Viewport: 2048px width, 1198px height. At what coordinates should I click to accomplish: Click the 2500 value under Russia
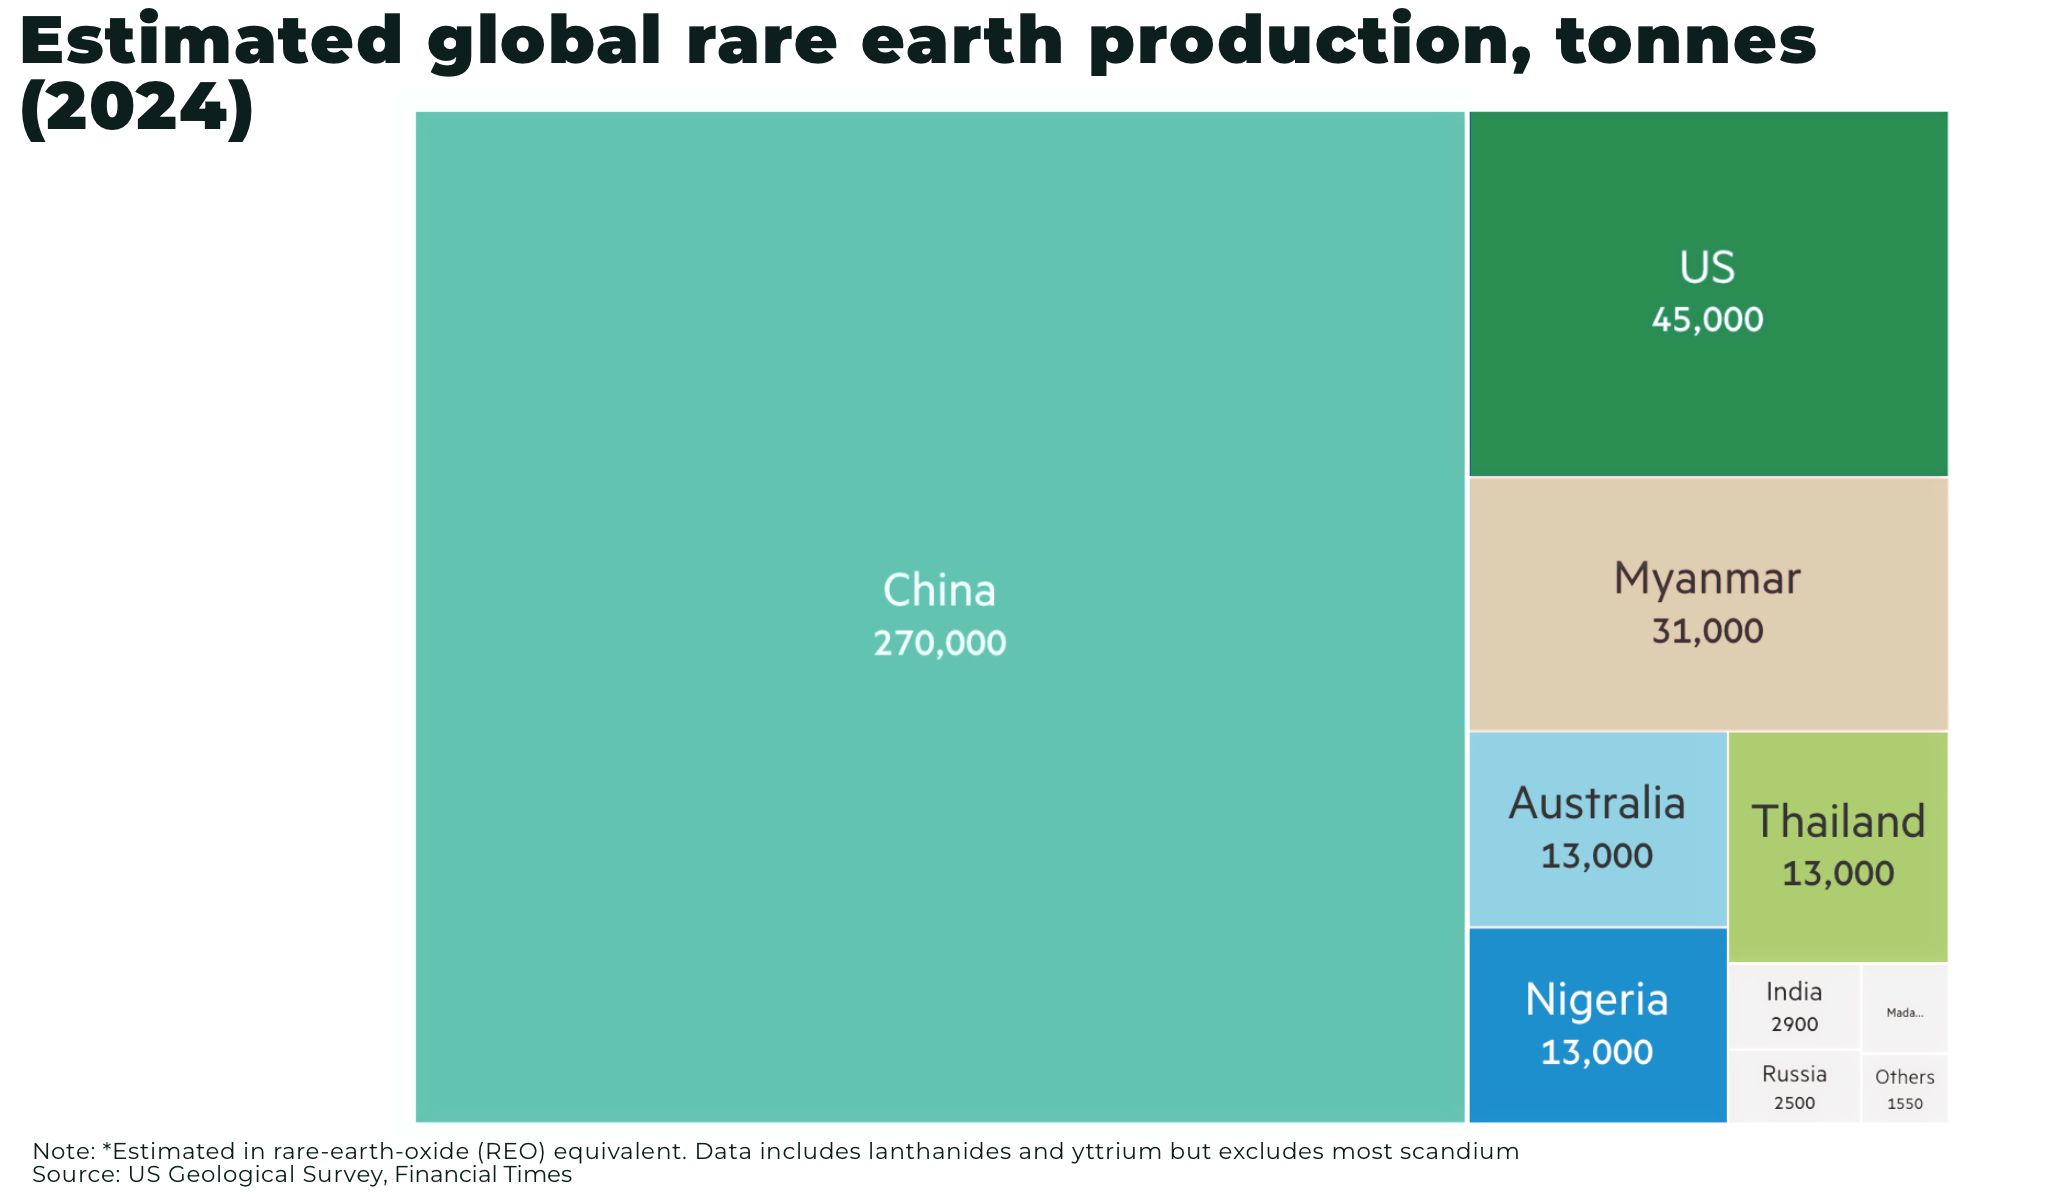tap(1794, 1103)
